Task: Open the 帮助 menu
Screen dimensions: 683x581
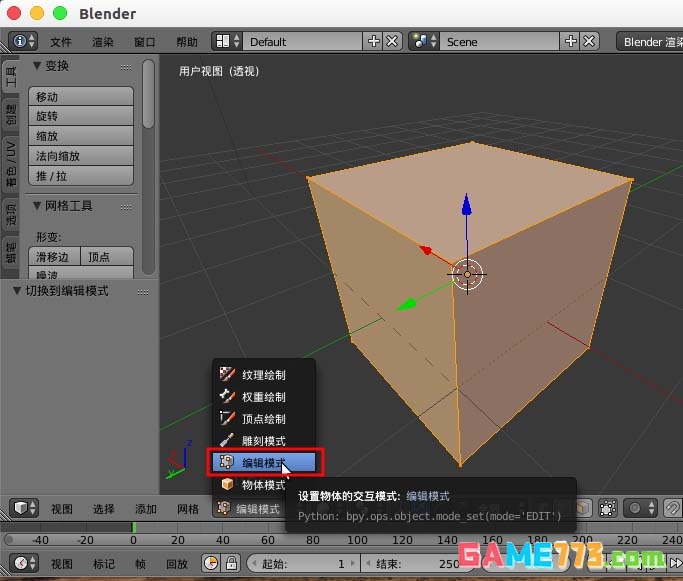Action: [187, 42]
